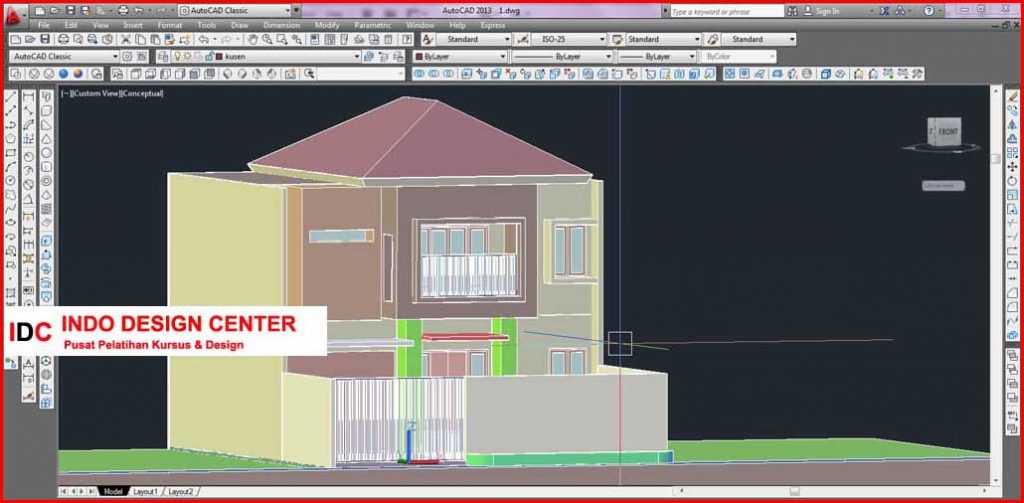Viewport: 1024px width, 503px height.
Task: Open the Text Style Standard dropdown
Action: [507, 39]
